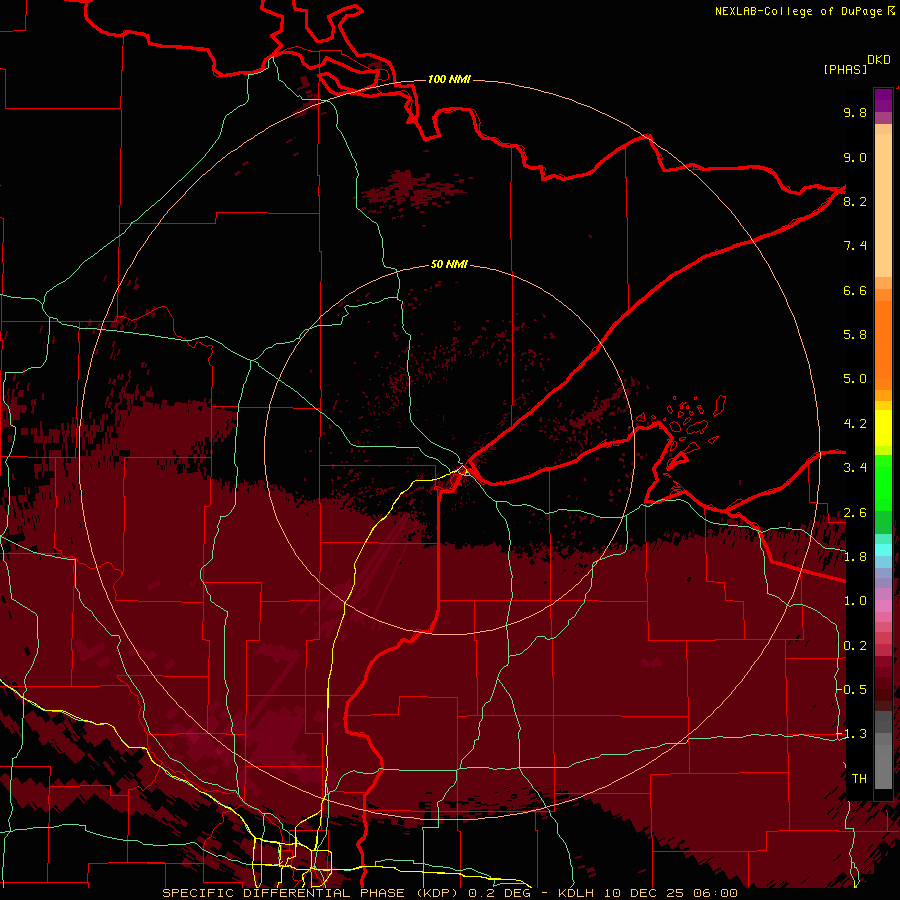This screenshot has height=900, width=900.
Task: Click the 100 NMI range ring label
Action: point(449,79)
